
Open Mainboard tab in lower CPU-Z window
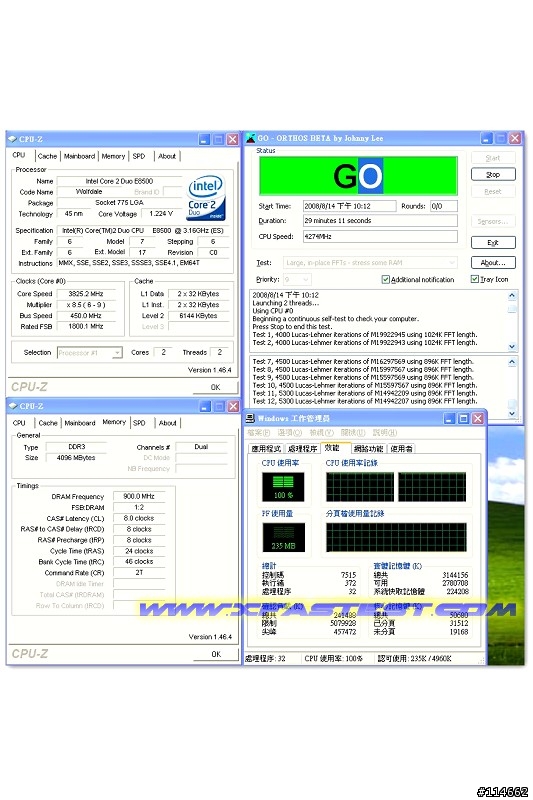click(x=80, y=423)
